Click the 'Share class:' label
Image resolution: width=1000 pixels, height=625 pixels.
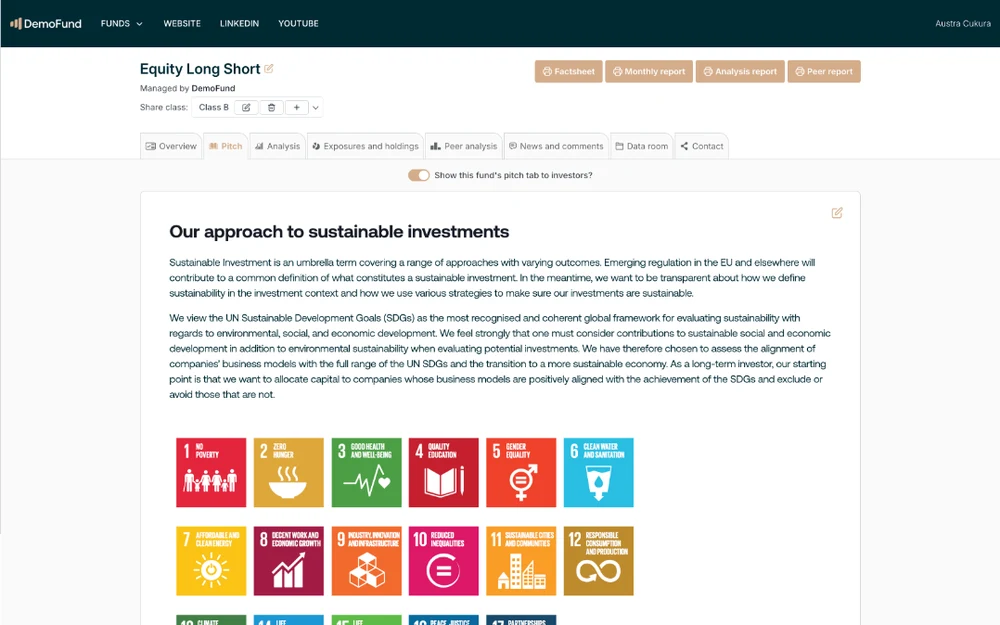pos(164,107)
